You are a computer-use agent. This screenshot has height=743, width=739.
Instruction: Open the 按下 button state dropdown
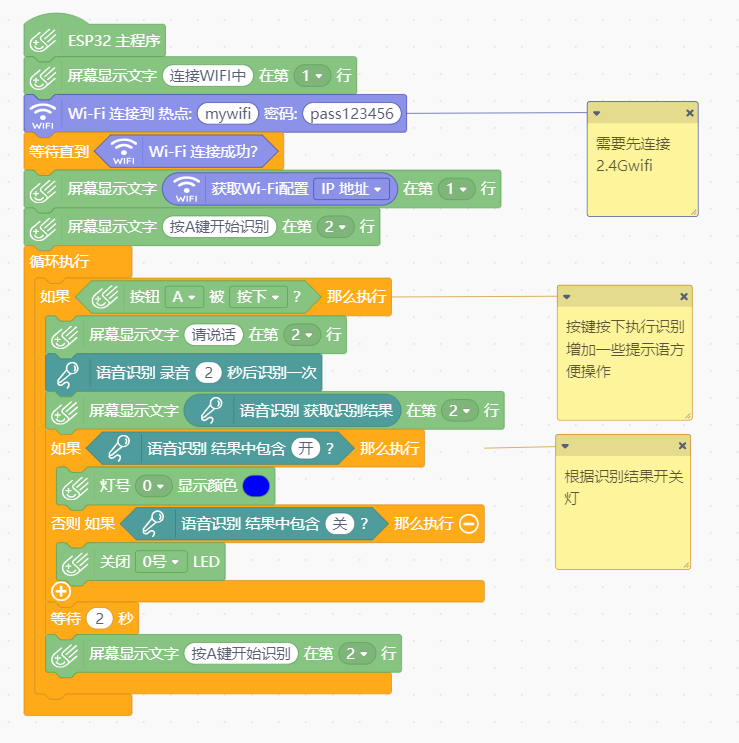pyautogui.click(x=258, y=297)
